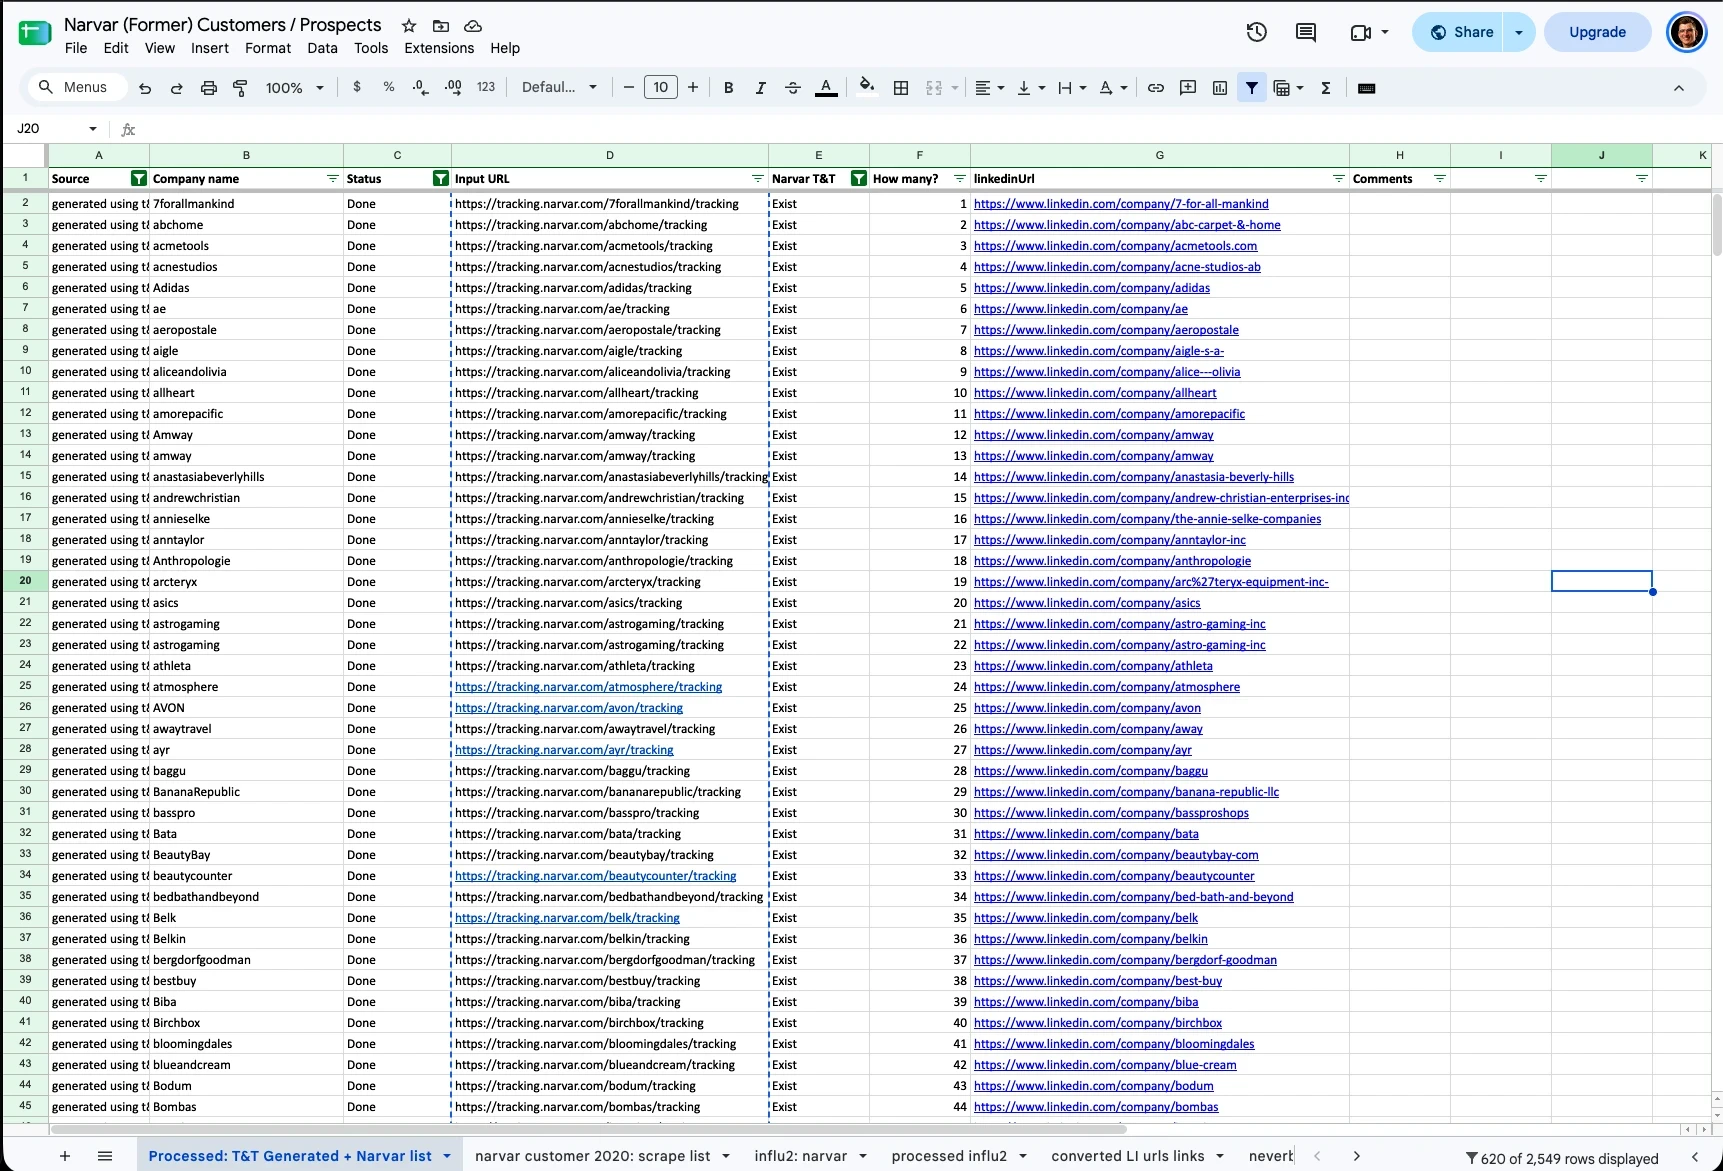Viewport: 1723px width, 1171px height.
Task: Switch to the influ2: narvar tab
Action: (800, 1156)
